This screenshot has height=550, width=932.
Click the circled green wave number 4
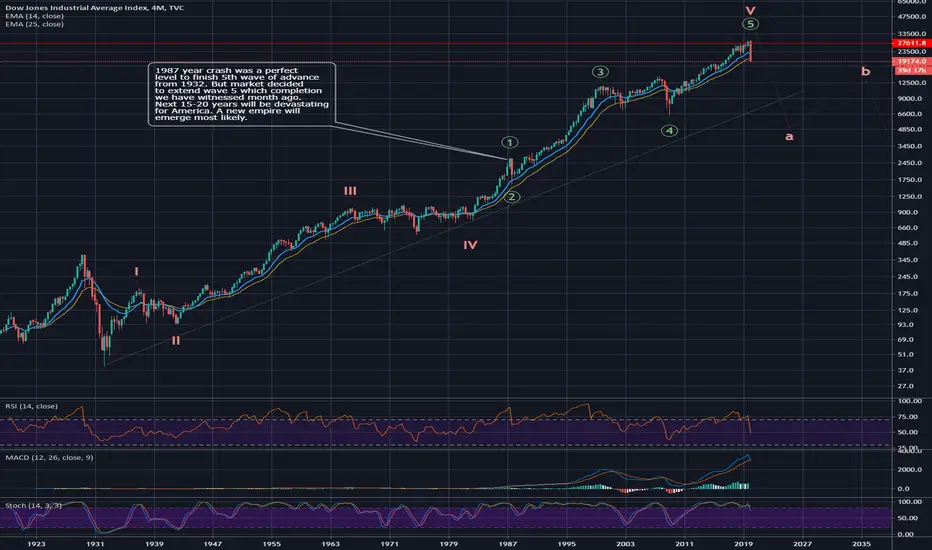click(x=669, y=131)
